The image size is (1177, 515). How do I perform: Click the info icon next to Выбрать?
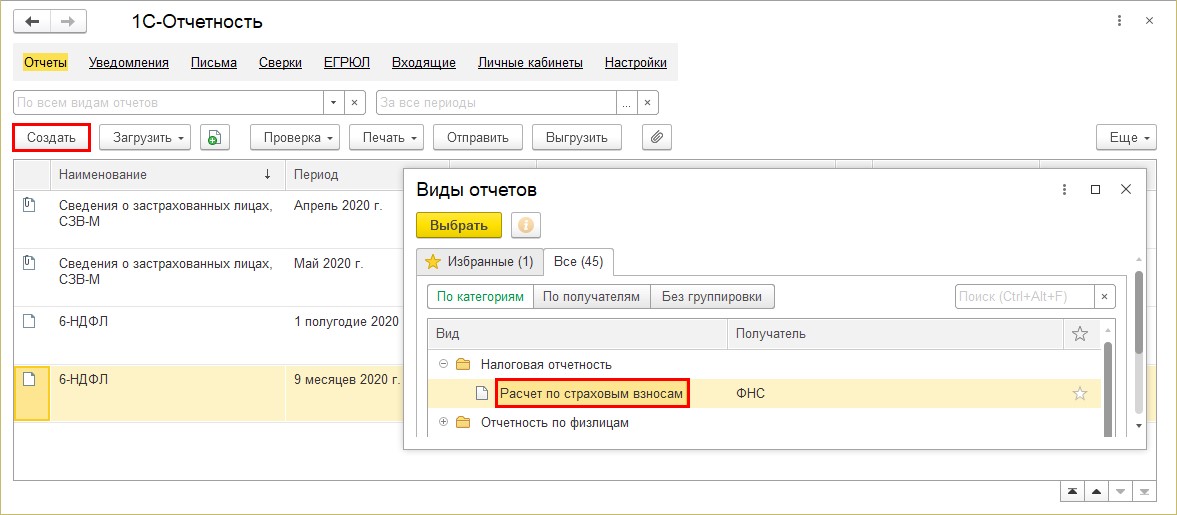point(525,225)
